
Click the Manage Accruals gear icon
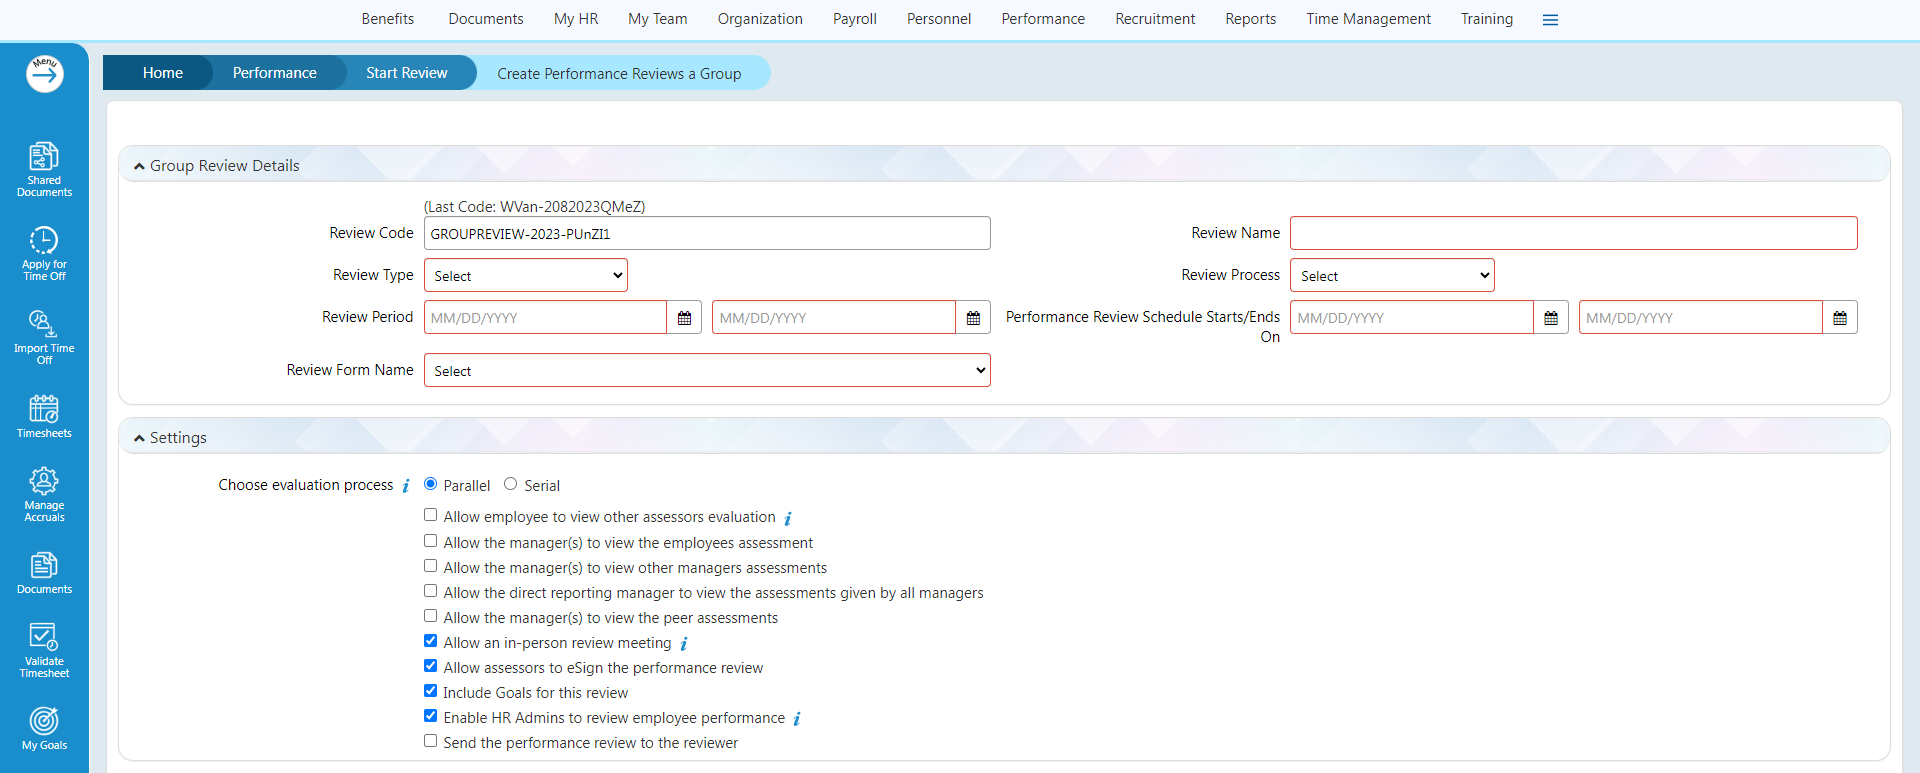[44, 481]
